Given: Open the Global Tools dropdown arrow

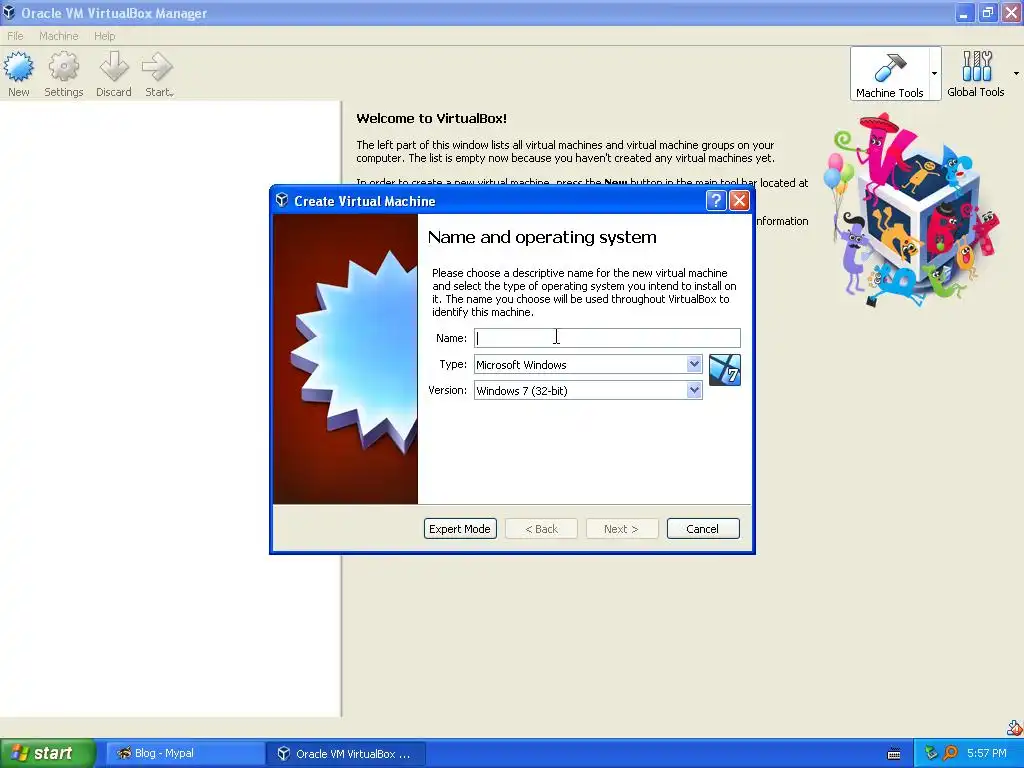Looking at the screenshot, I should coord(1016,74).
